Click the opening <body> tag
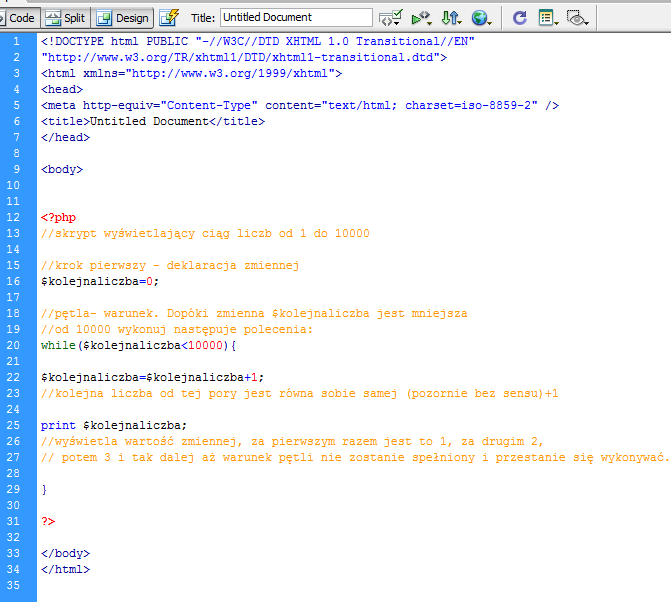671x602 pixels. (x=62, y=169)
